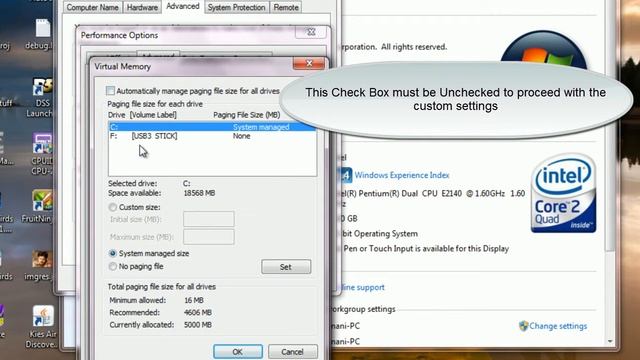Screen dimensions: 640x360
Task: Confirm with the OK button
Action: click(x=238, y=352)
